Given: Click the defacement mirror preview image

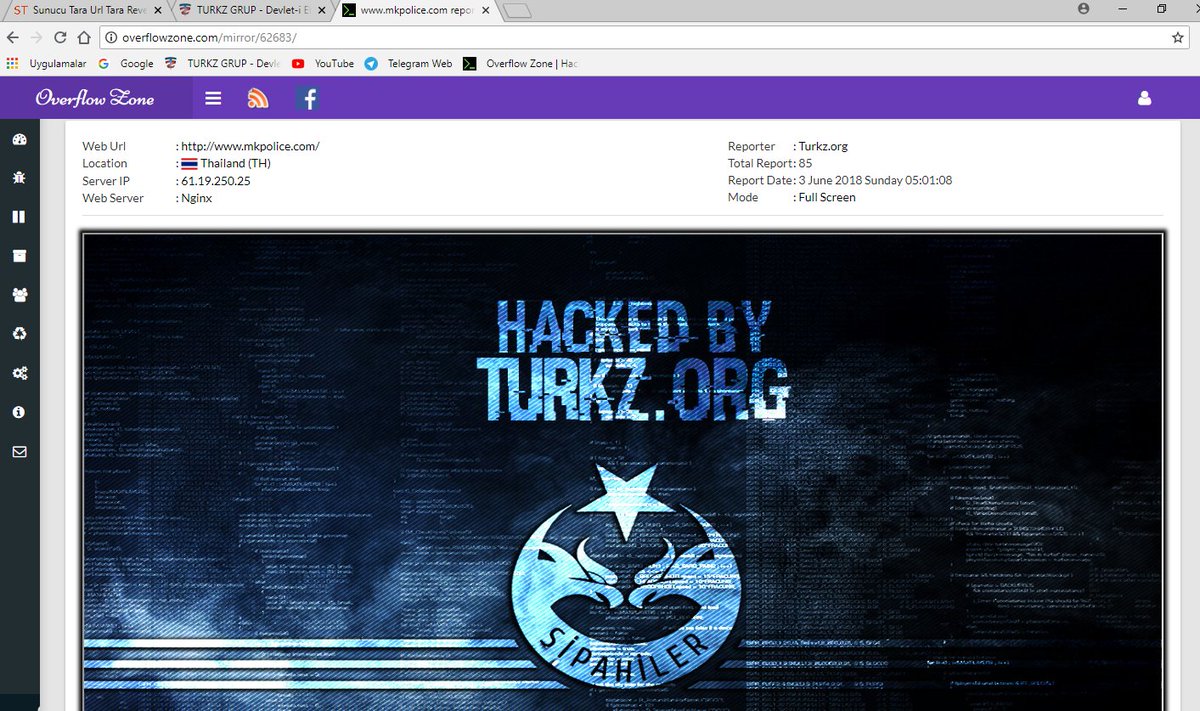Looking at the screenshot, I should [x=622, y=472].
